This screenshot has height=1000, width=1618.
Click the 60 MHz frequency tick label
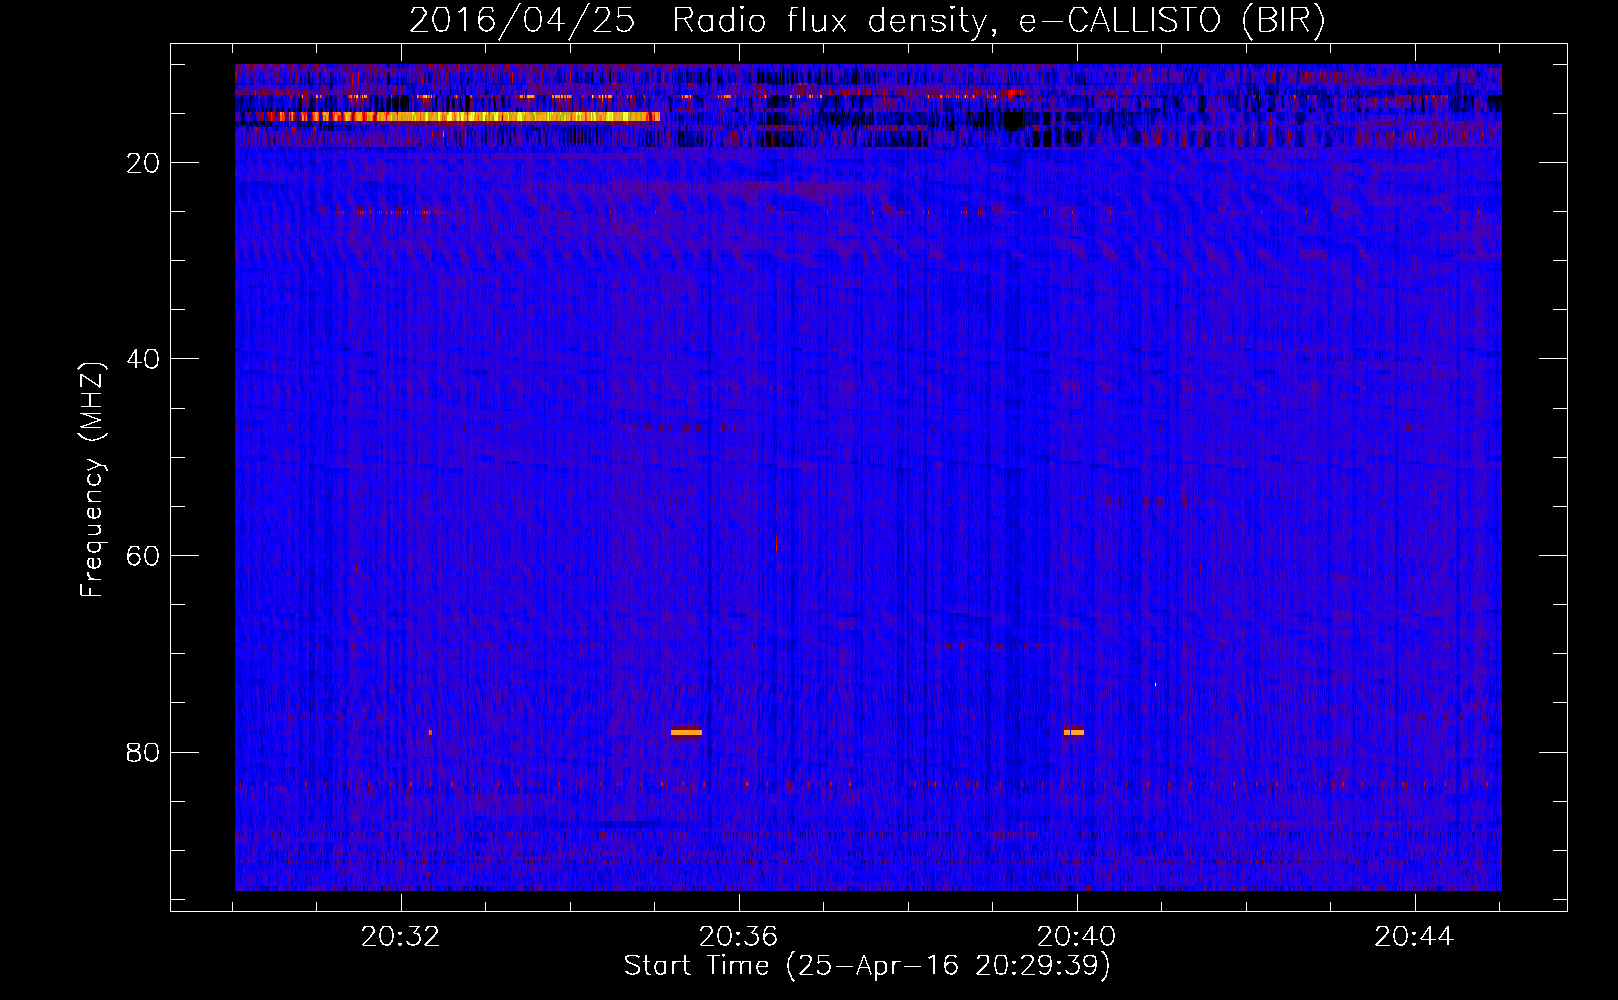tap(143, 556)
